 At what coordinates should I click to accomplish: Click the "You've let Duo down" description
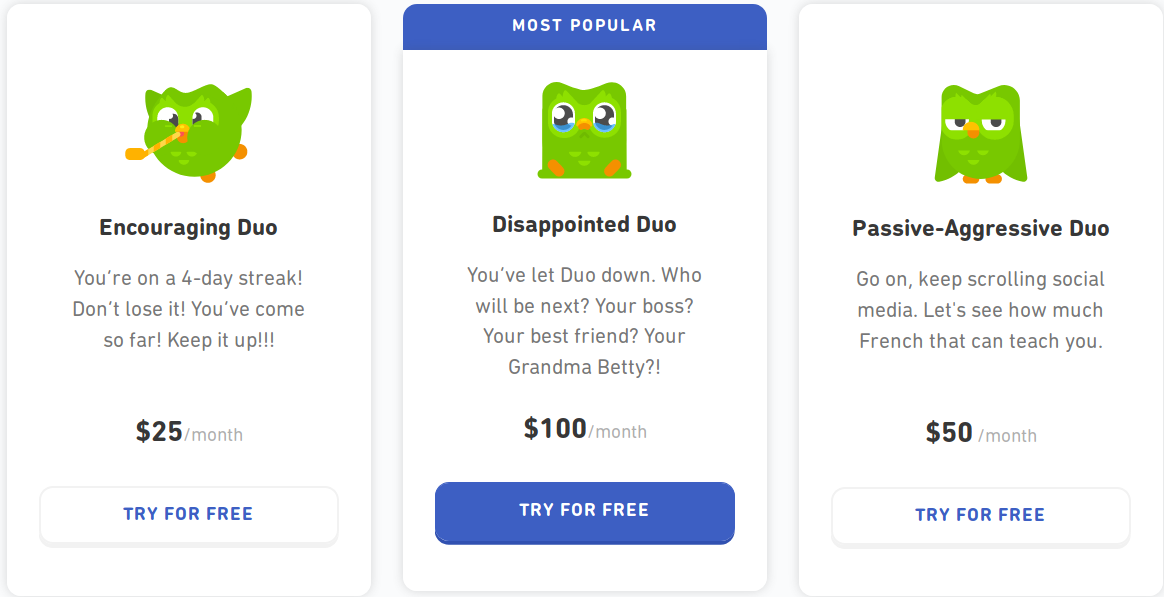click(584, 321)
